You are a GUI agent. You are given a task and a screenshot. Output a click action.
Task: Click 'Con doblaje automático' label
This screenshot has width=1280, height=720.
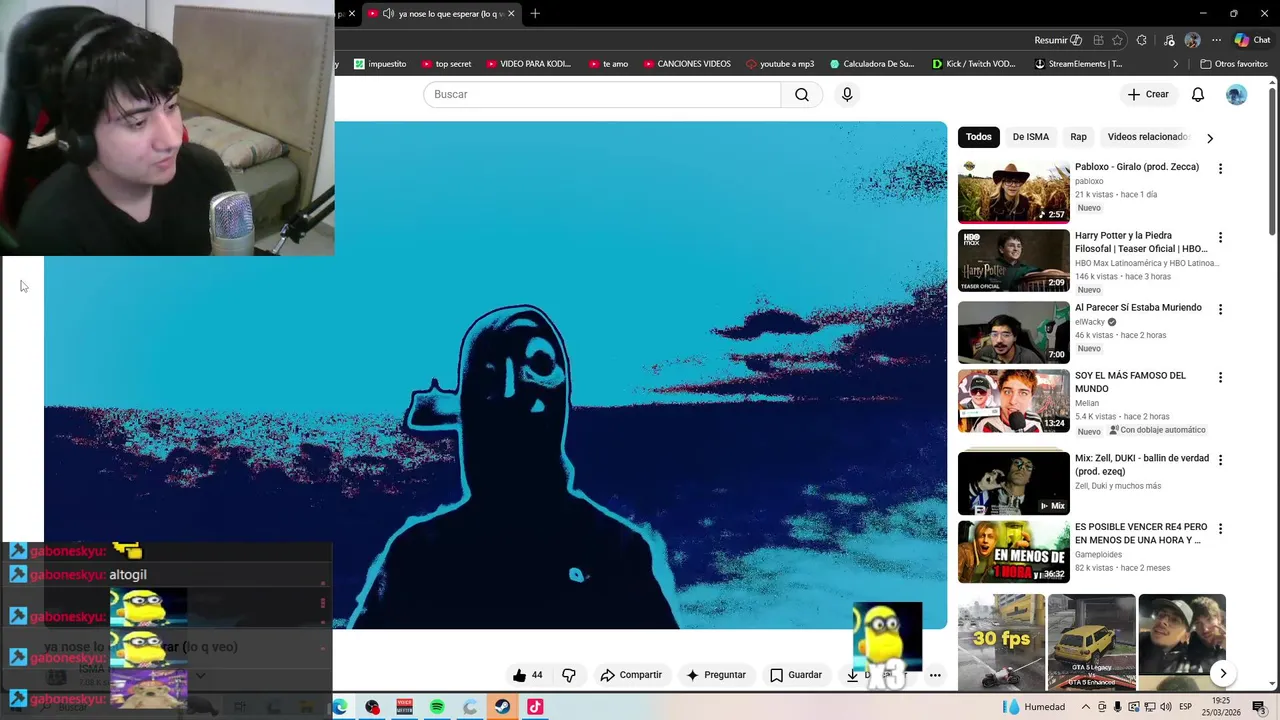1157,430
